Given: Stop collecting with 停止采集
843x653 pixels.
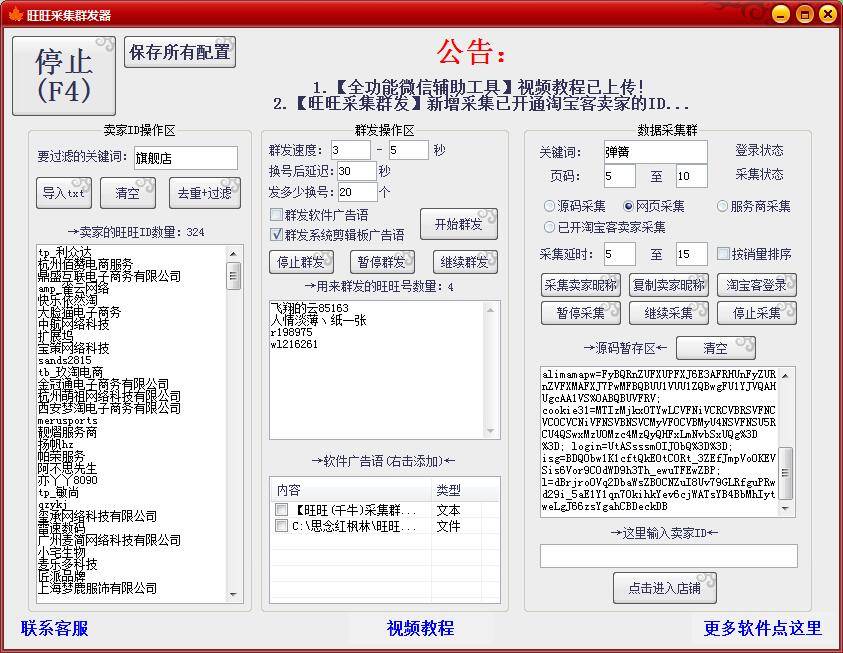Looking at the screenshot, I should pyautogui.click(x=757, y=313).
